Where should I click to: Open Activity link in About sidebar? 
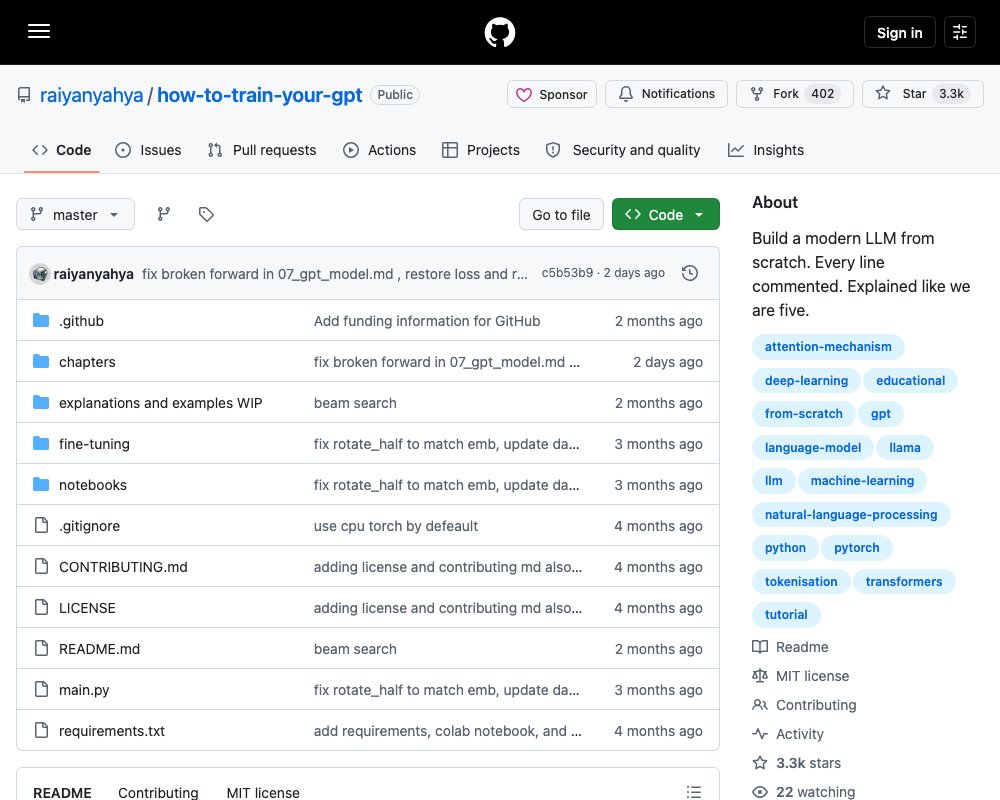pyautogui.click(x=788, y=734)
